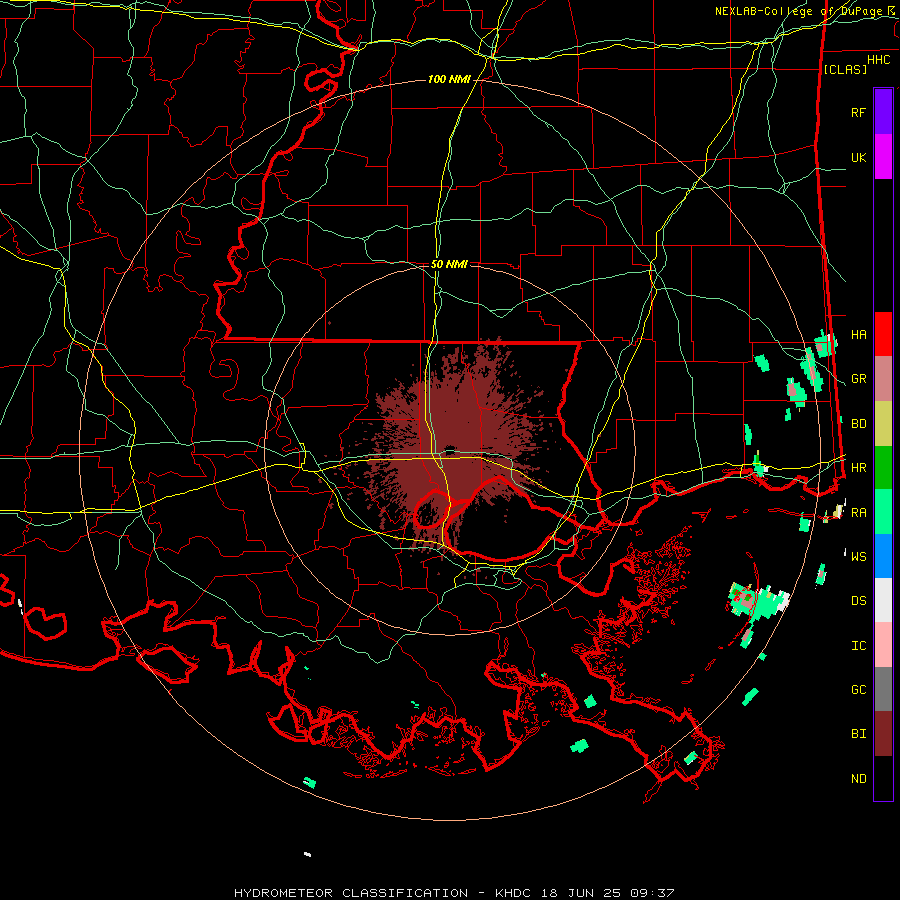Click the IC legend label
This screenshot has width=900, height=900.
pos(858,646)
